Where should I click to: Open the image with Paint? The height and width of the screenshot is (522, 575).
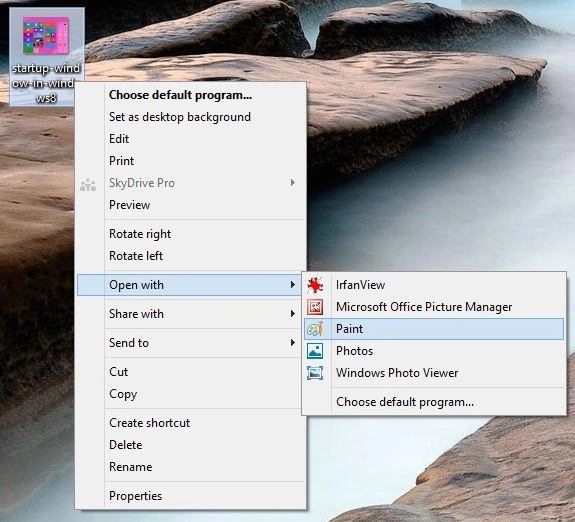[434, 329]
